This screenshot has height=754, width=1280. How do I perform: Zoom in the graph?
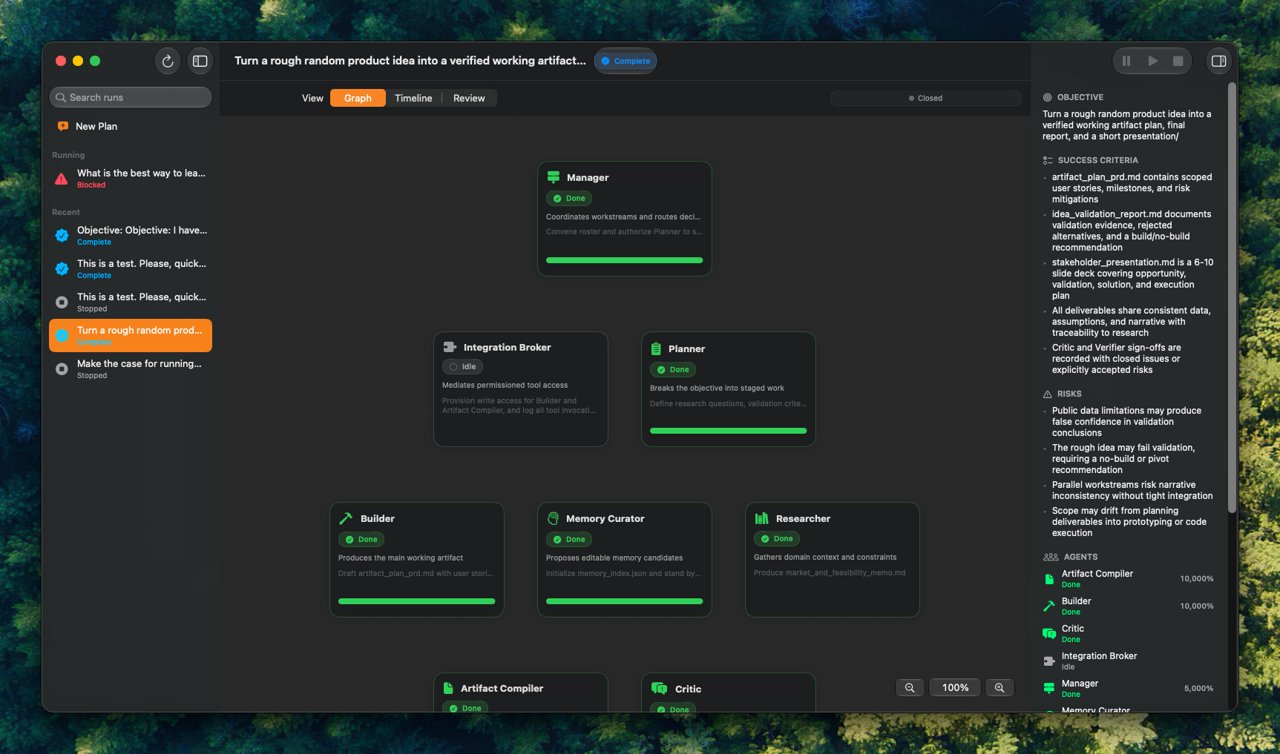pyautogui.click(x=999, y=688)
